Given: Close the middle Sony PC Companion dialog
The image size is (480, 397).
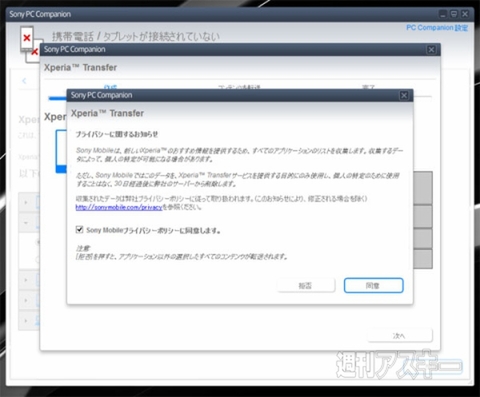Looking at the screenshot, I should 431,50.
